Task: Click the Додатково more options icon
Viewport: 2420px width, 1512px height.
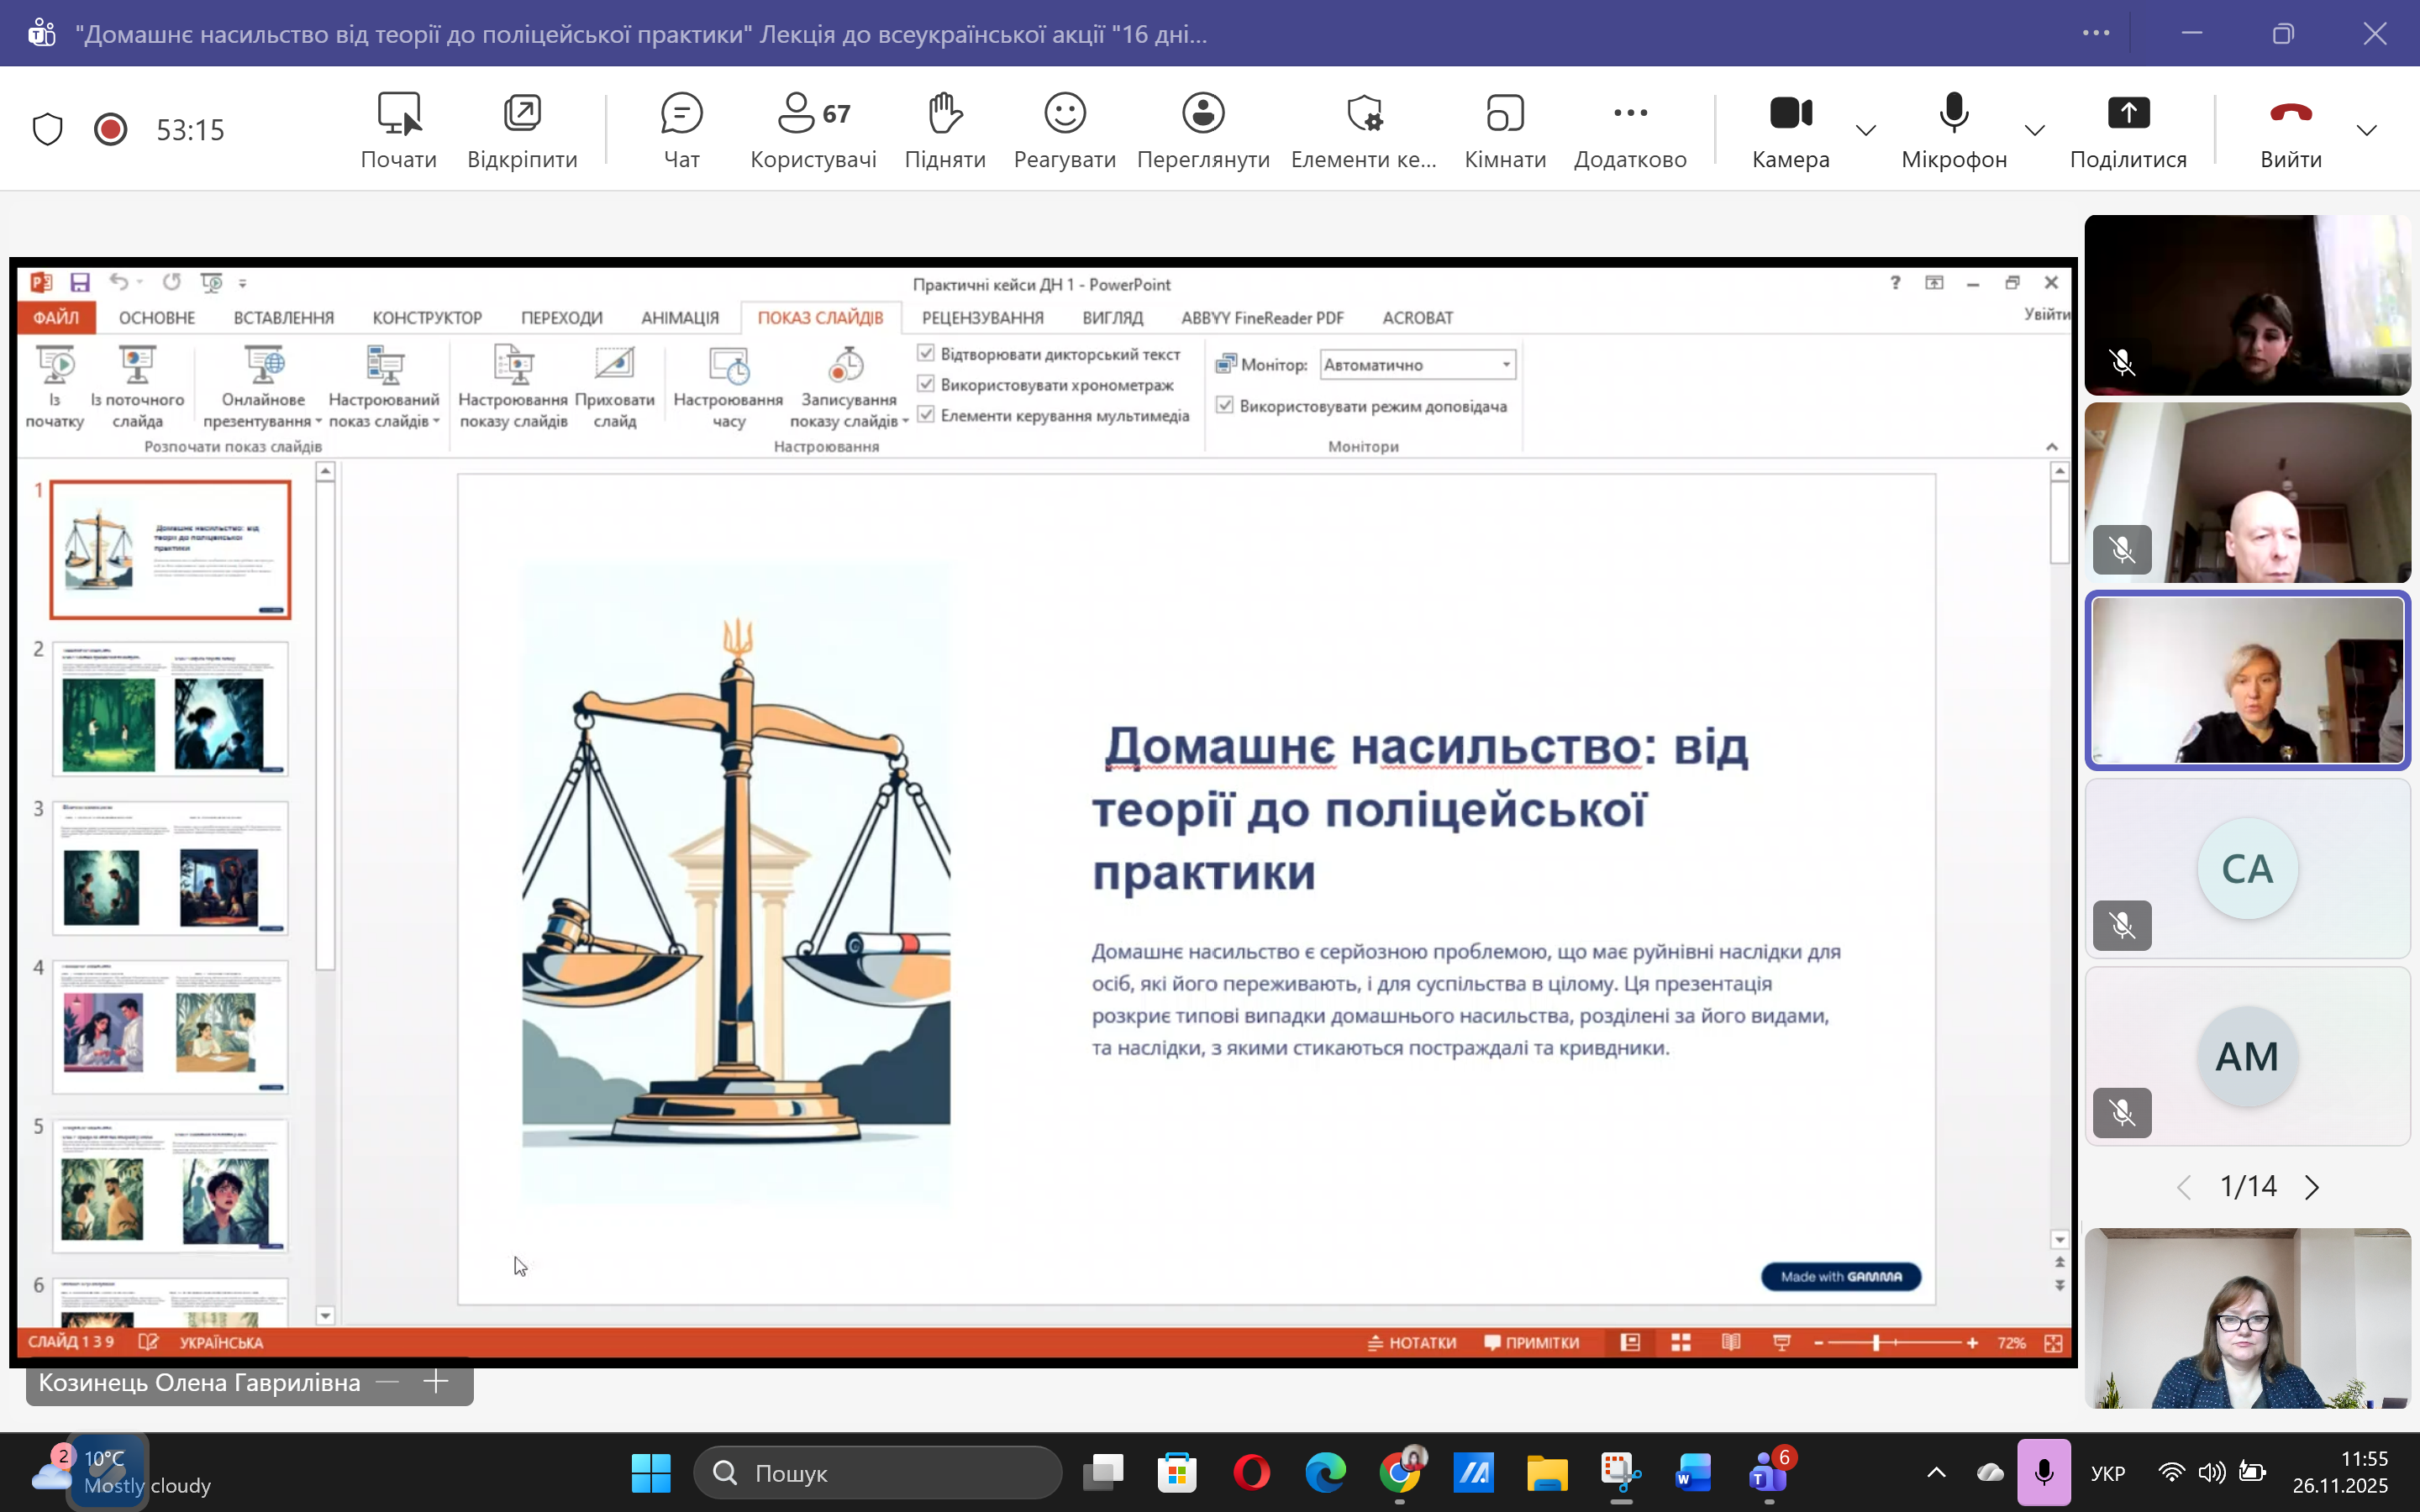Action: (x=1630, y=113)
